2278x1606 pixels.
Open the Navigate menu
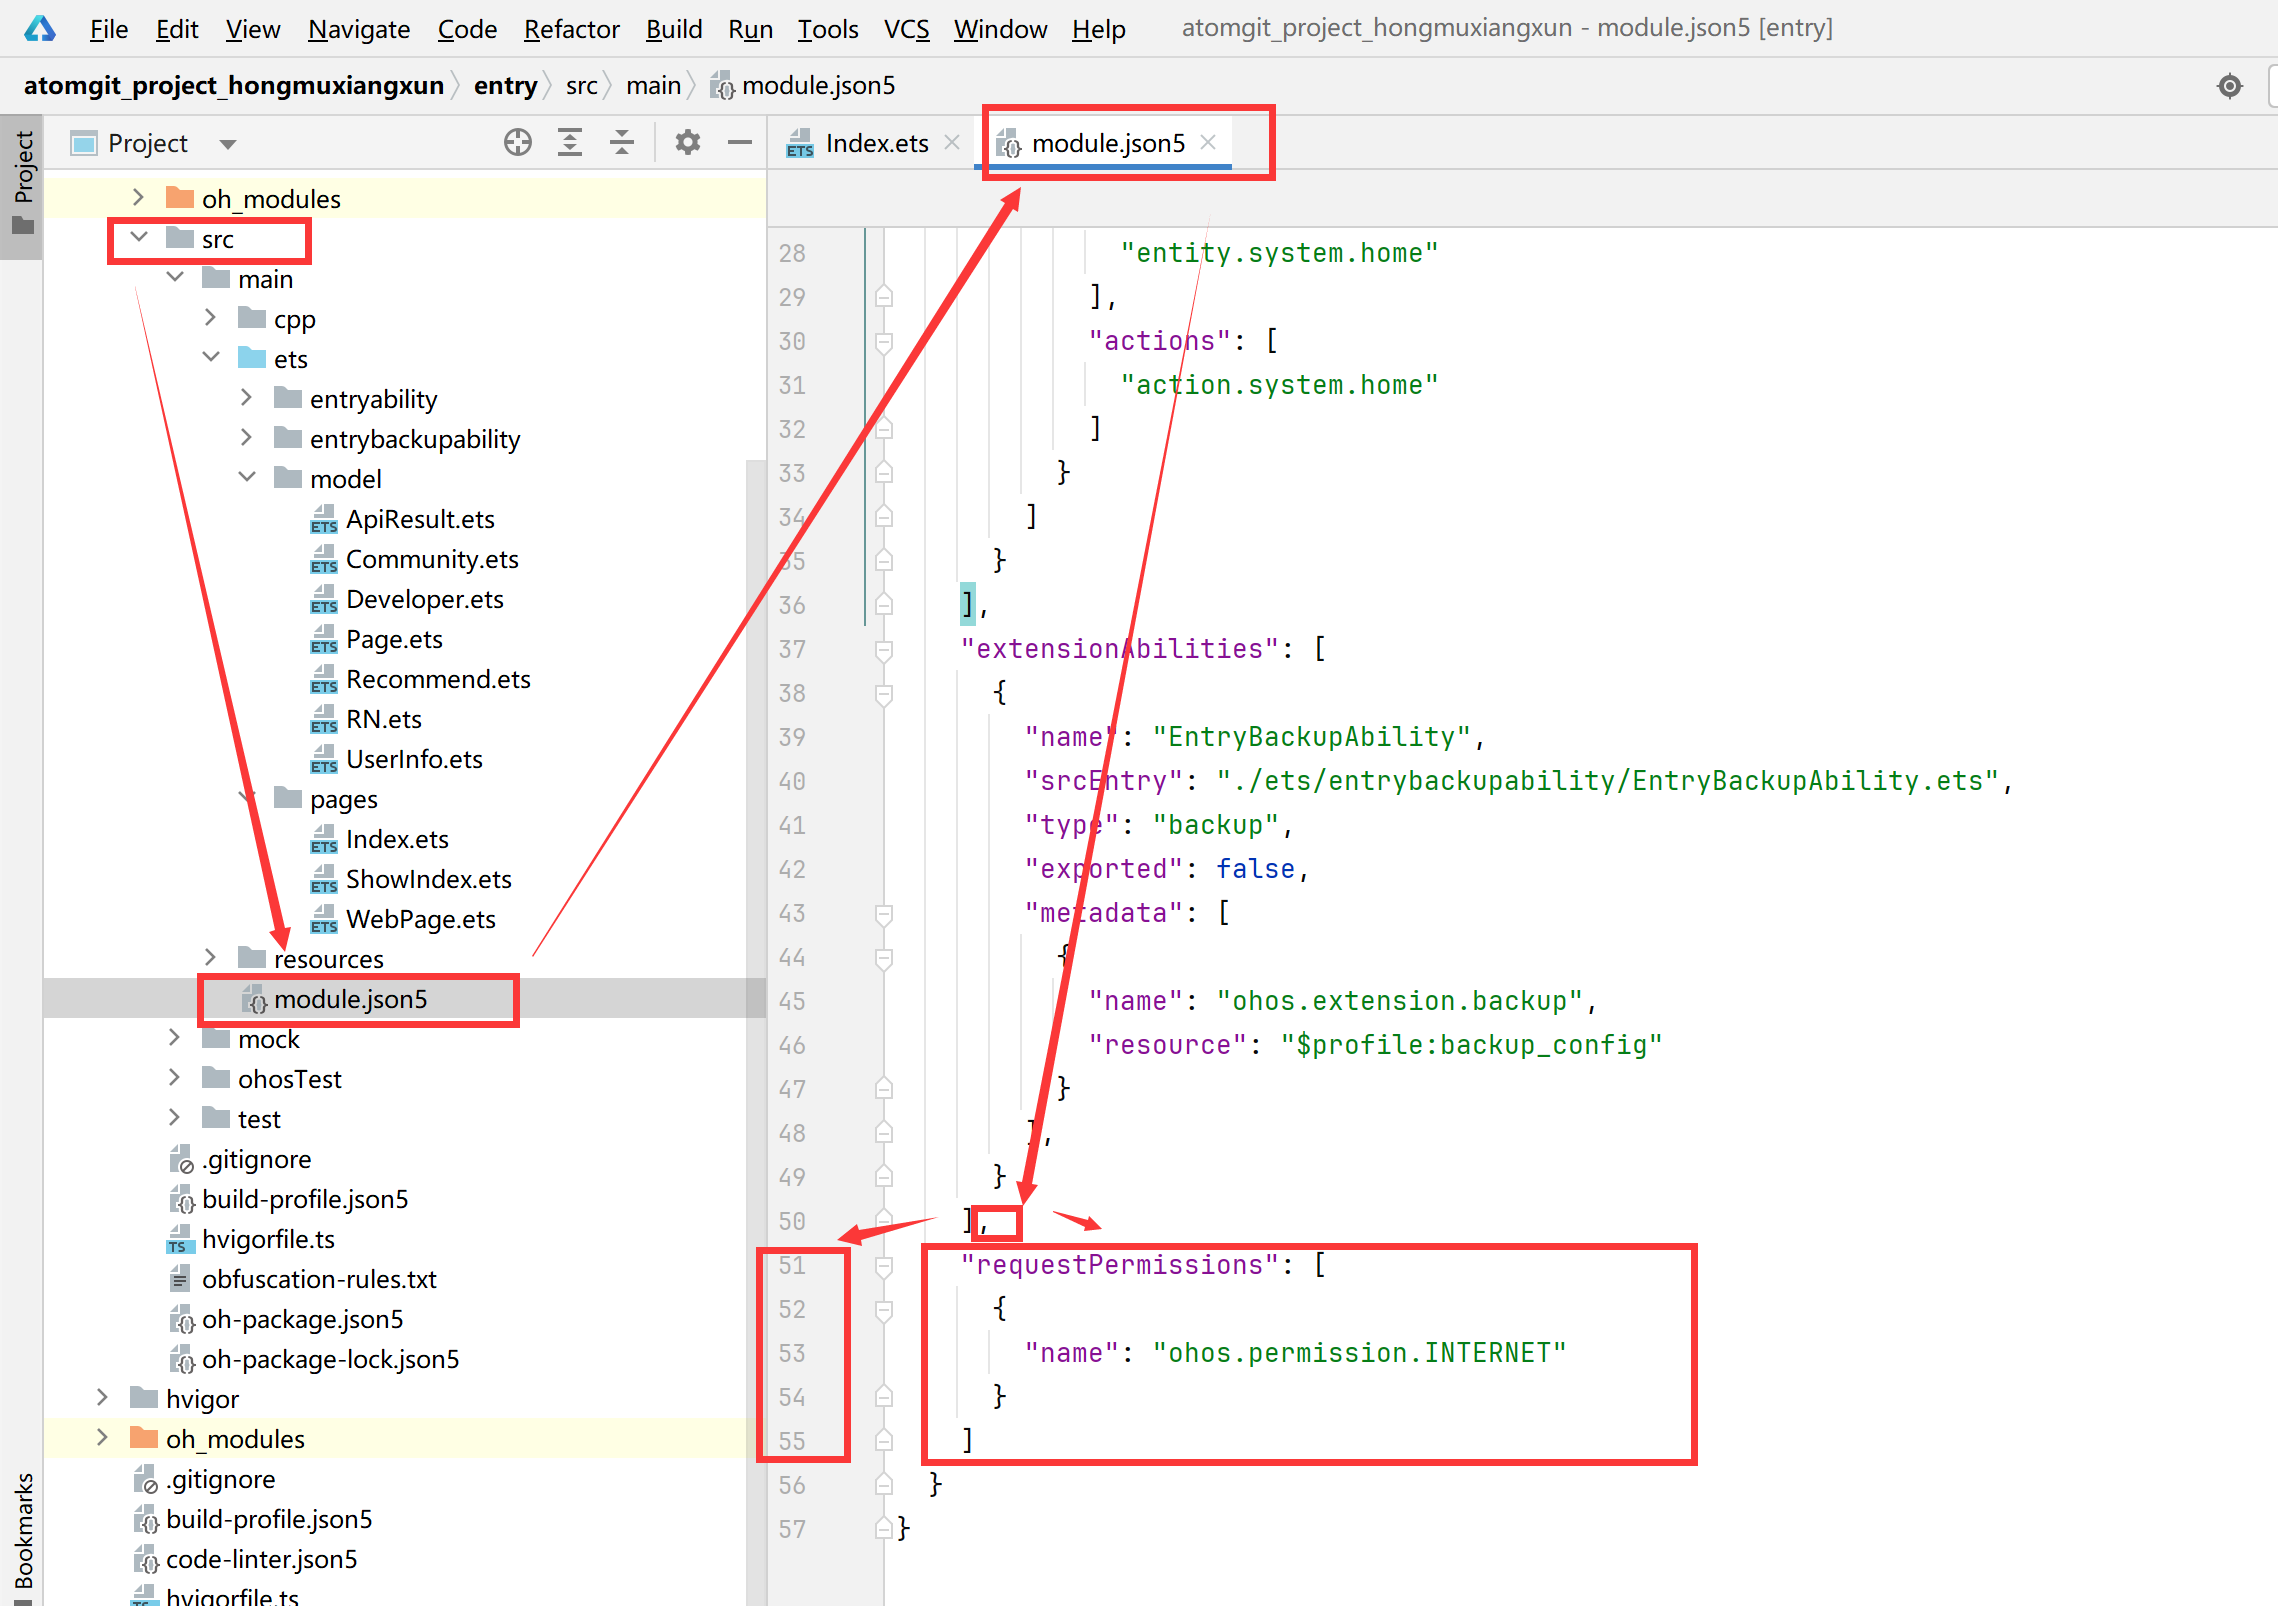tap(359, 29)
